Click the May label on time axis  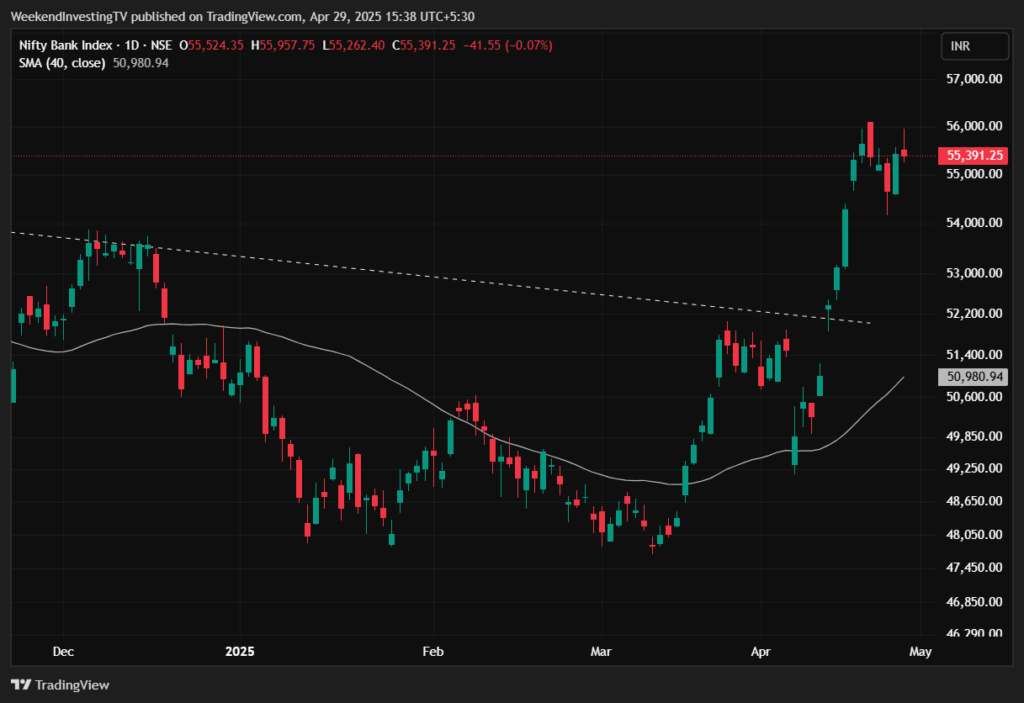tap(920, 651)
